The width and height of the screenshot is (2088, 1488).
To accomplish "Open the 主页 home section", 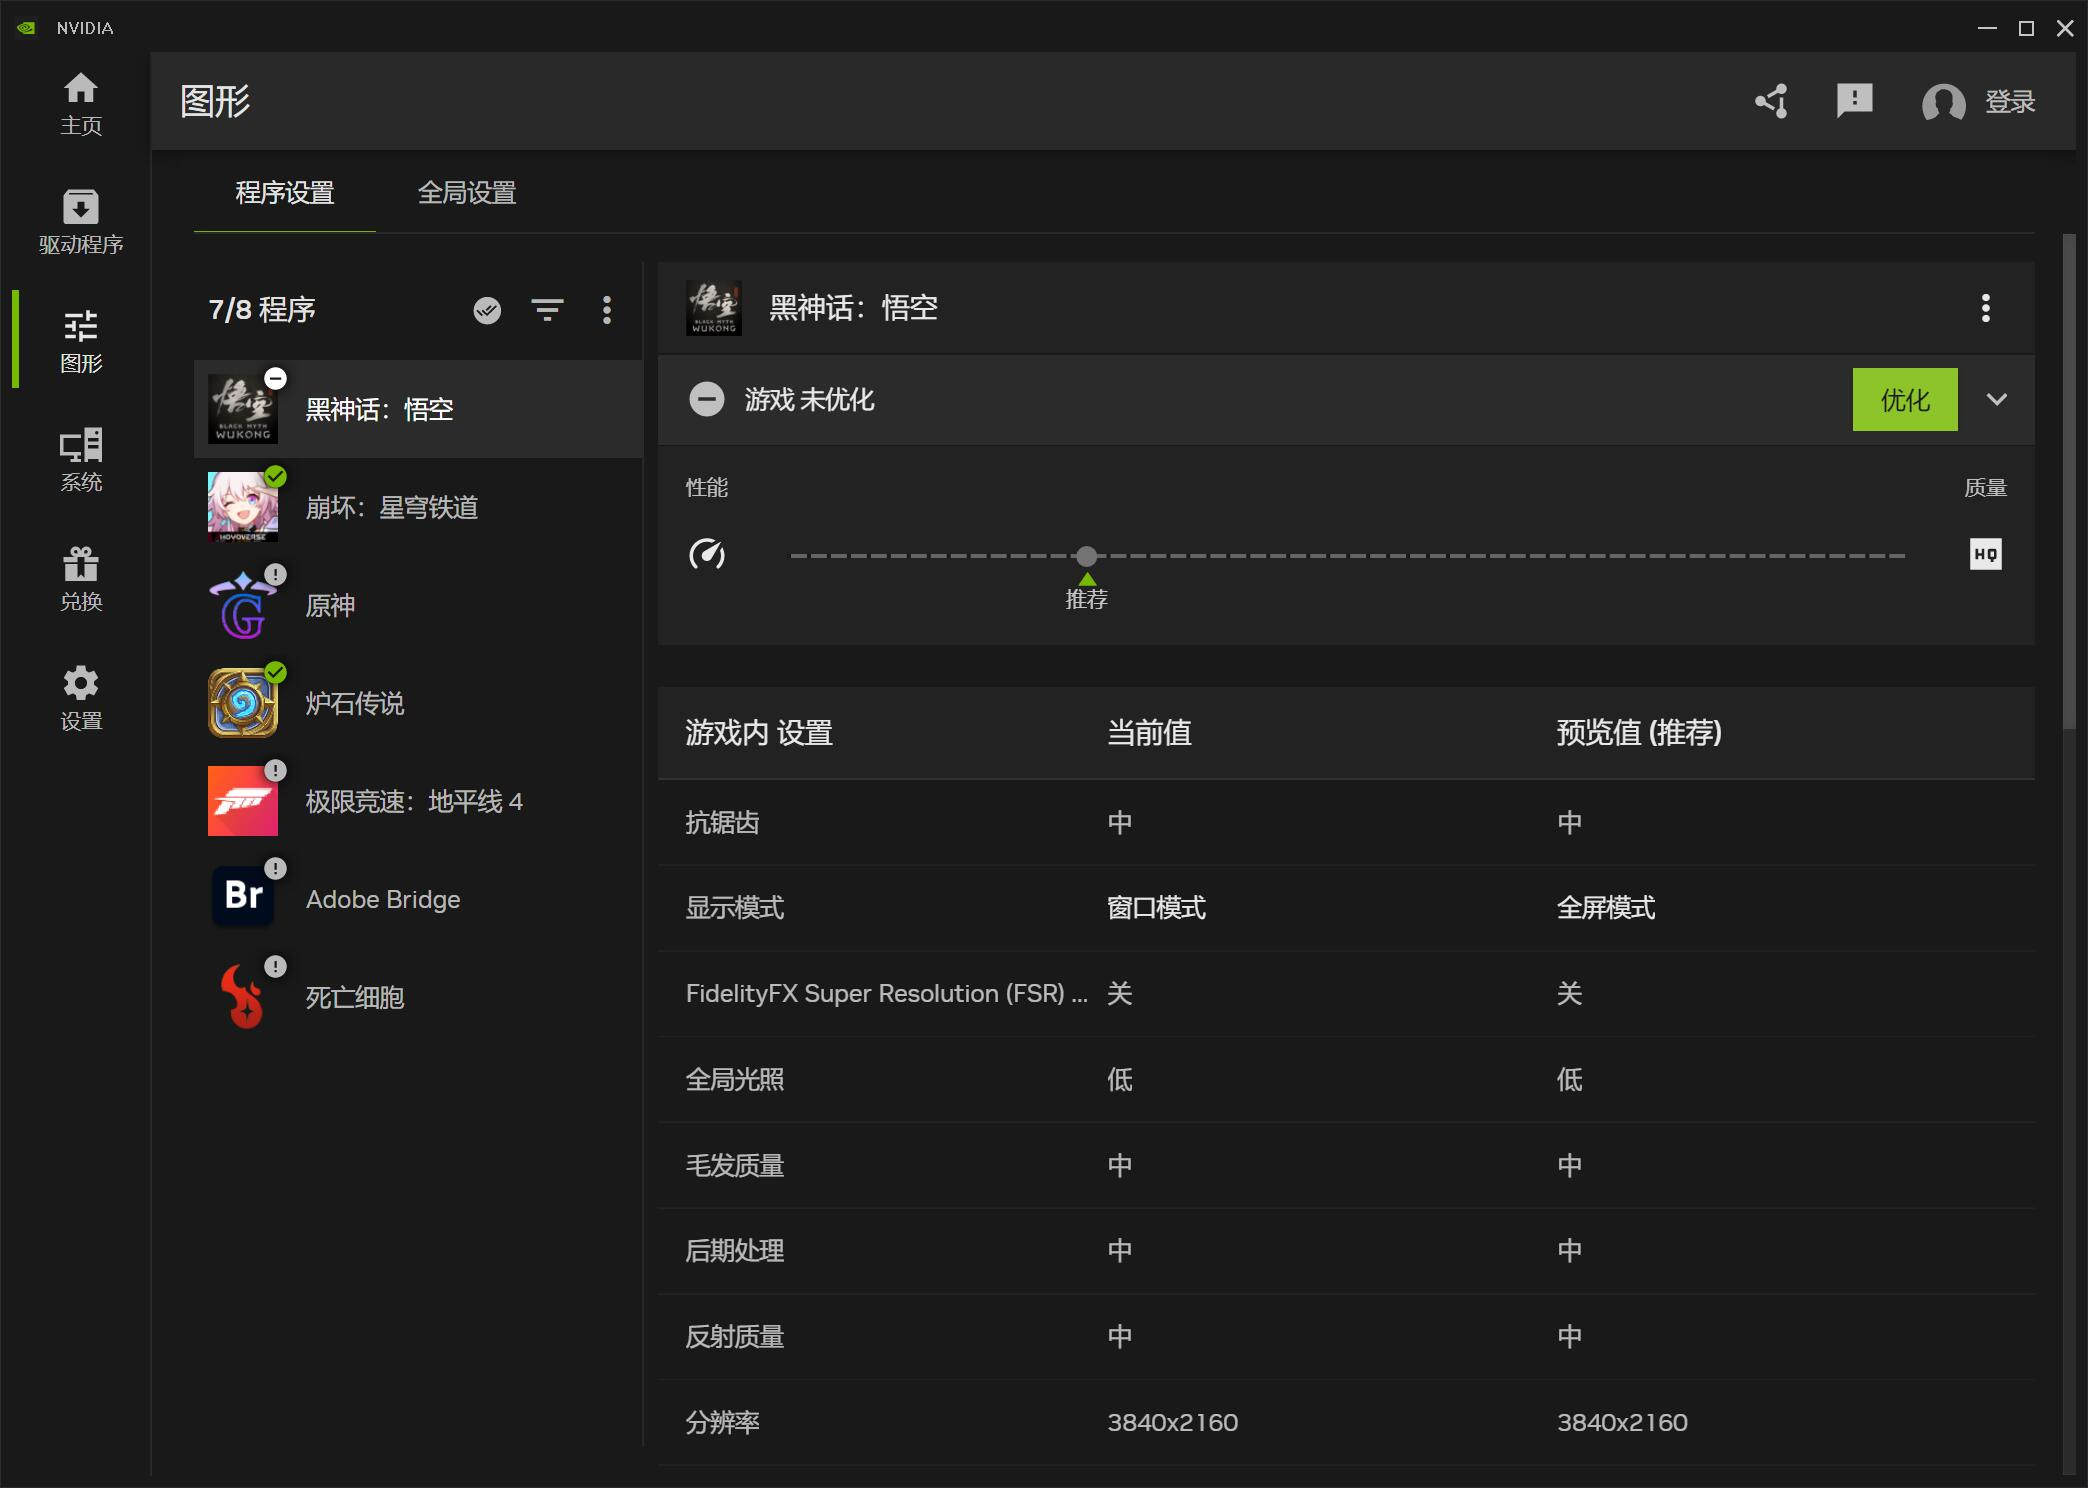I will click(x=81, y=103).
